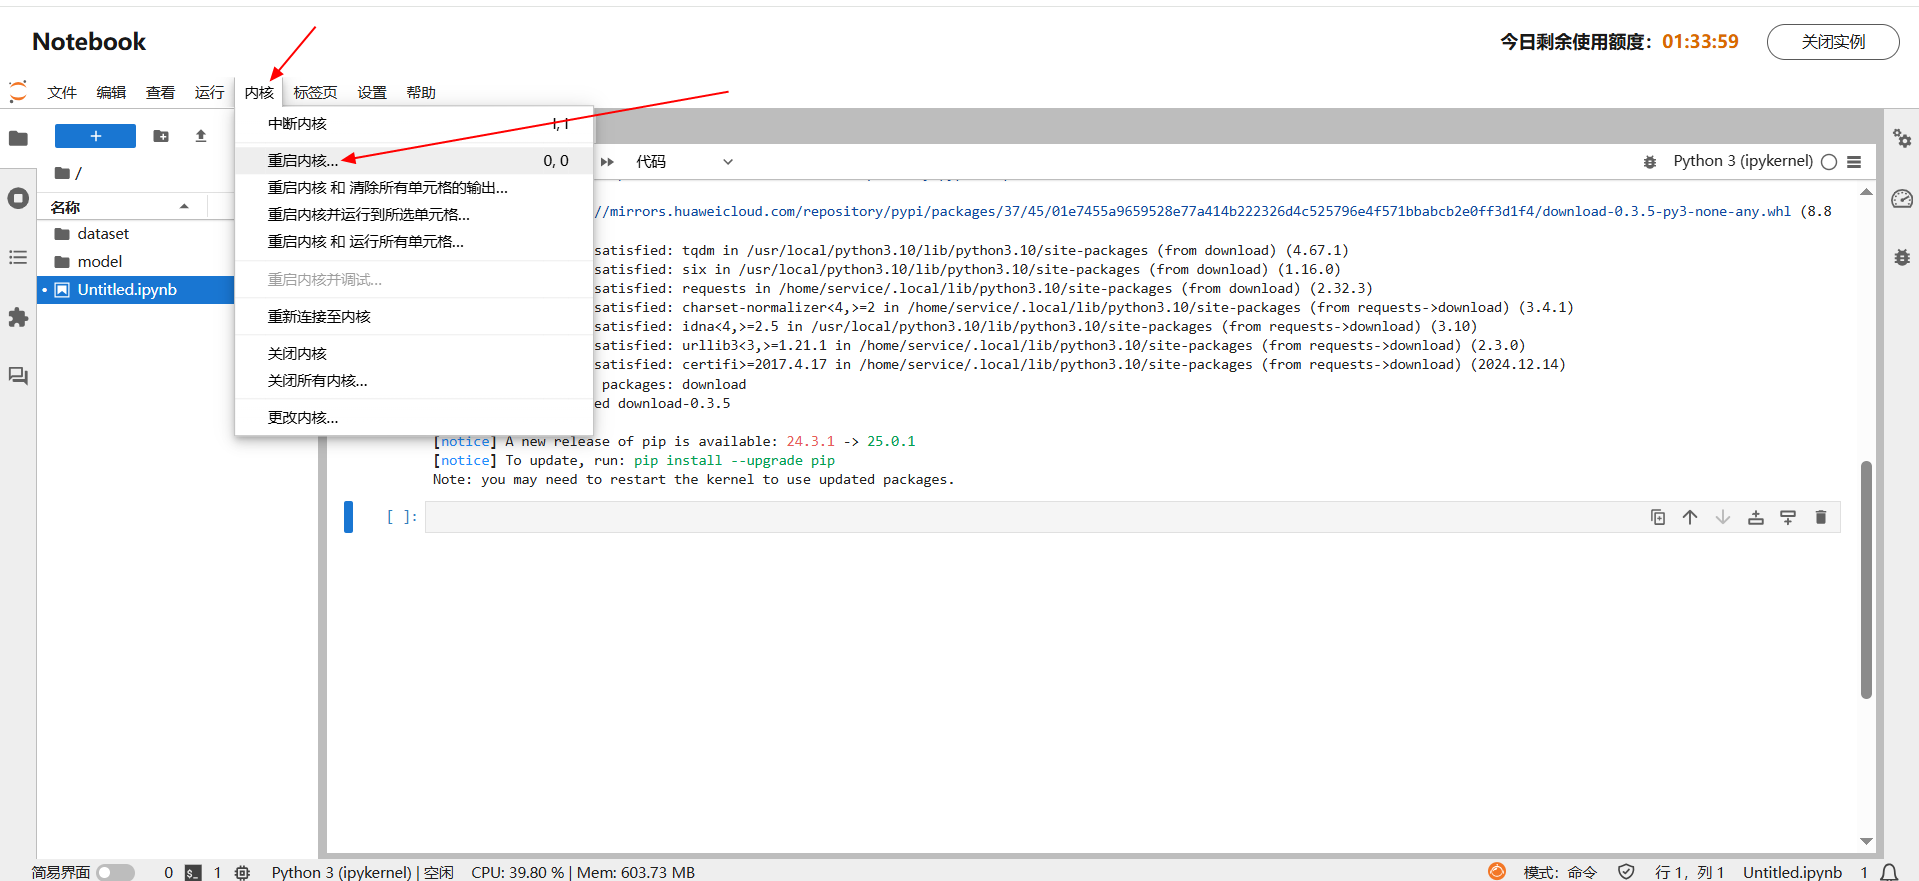Click the upload files icon

pyautogui.click(x=201, y=136)
